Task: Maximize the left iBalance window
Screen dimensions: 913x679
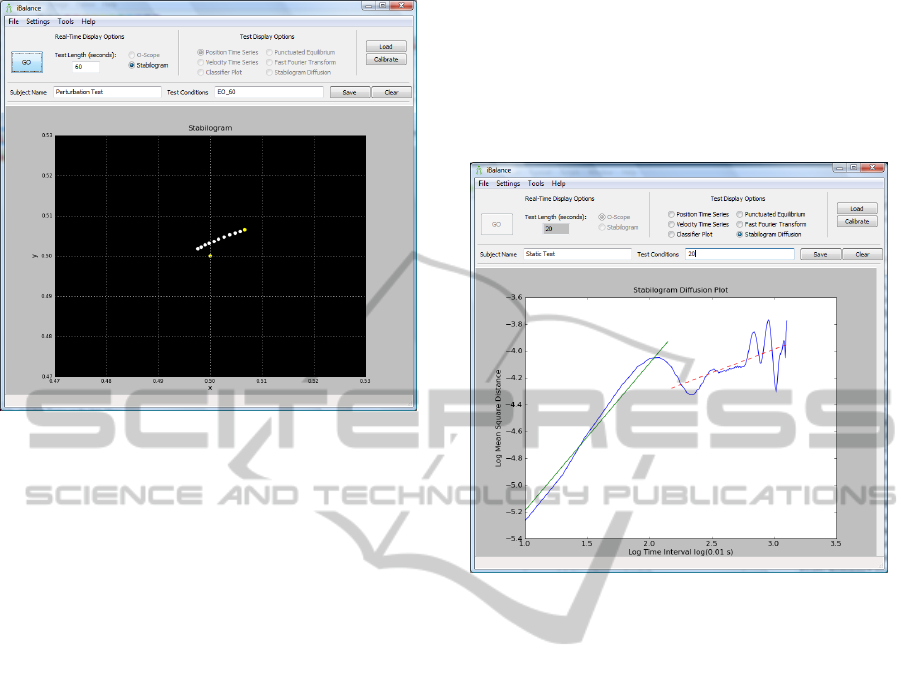Action: 383,6
